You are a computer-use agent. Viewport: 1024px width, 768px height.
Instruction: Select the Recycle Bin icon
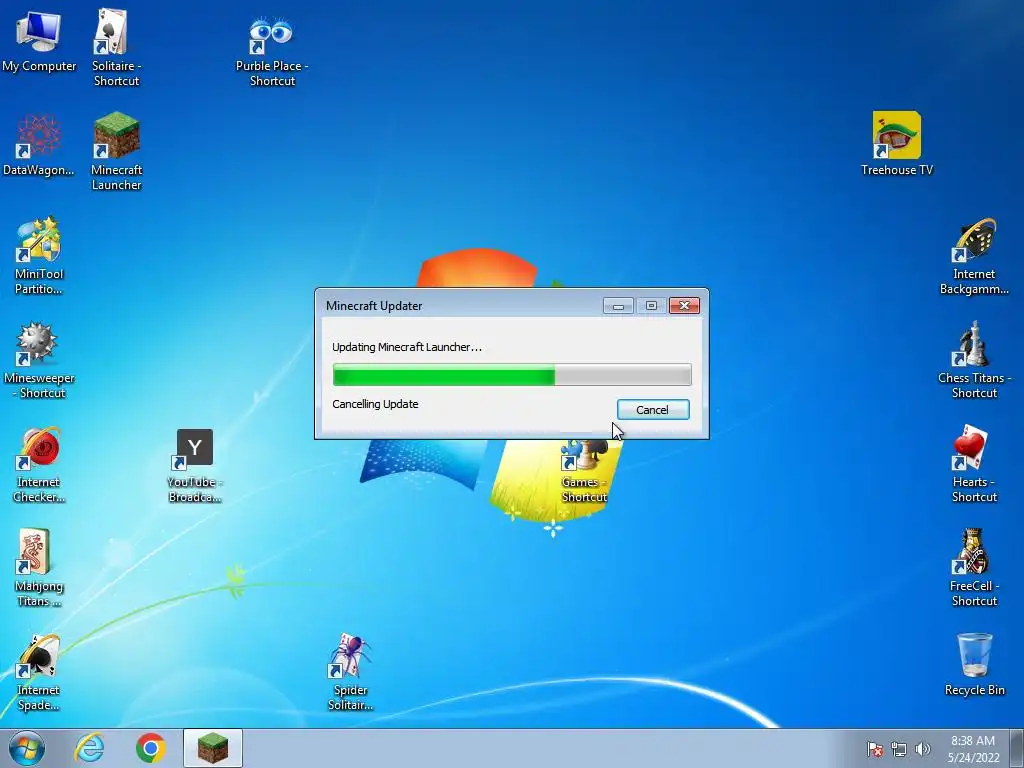(x=974, y=664)
